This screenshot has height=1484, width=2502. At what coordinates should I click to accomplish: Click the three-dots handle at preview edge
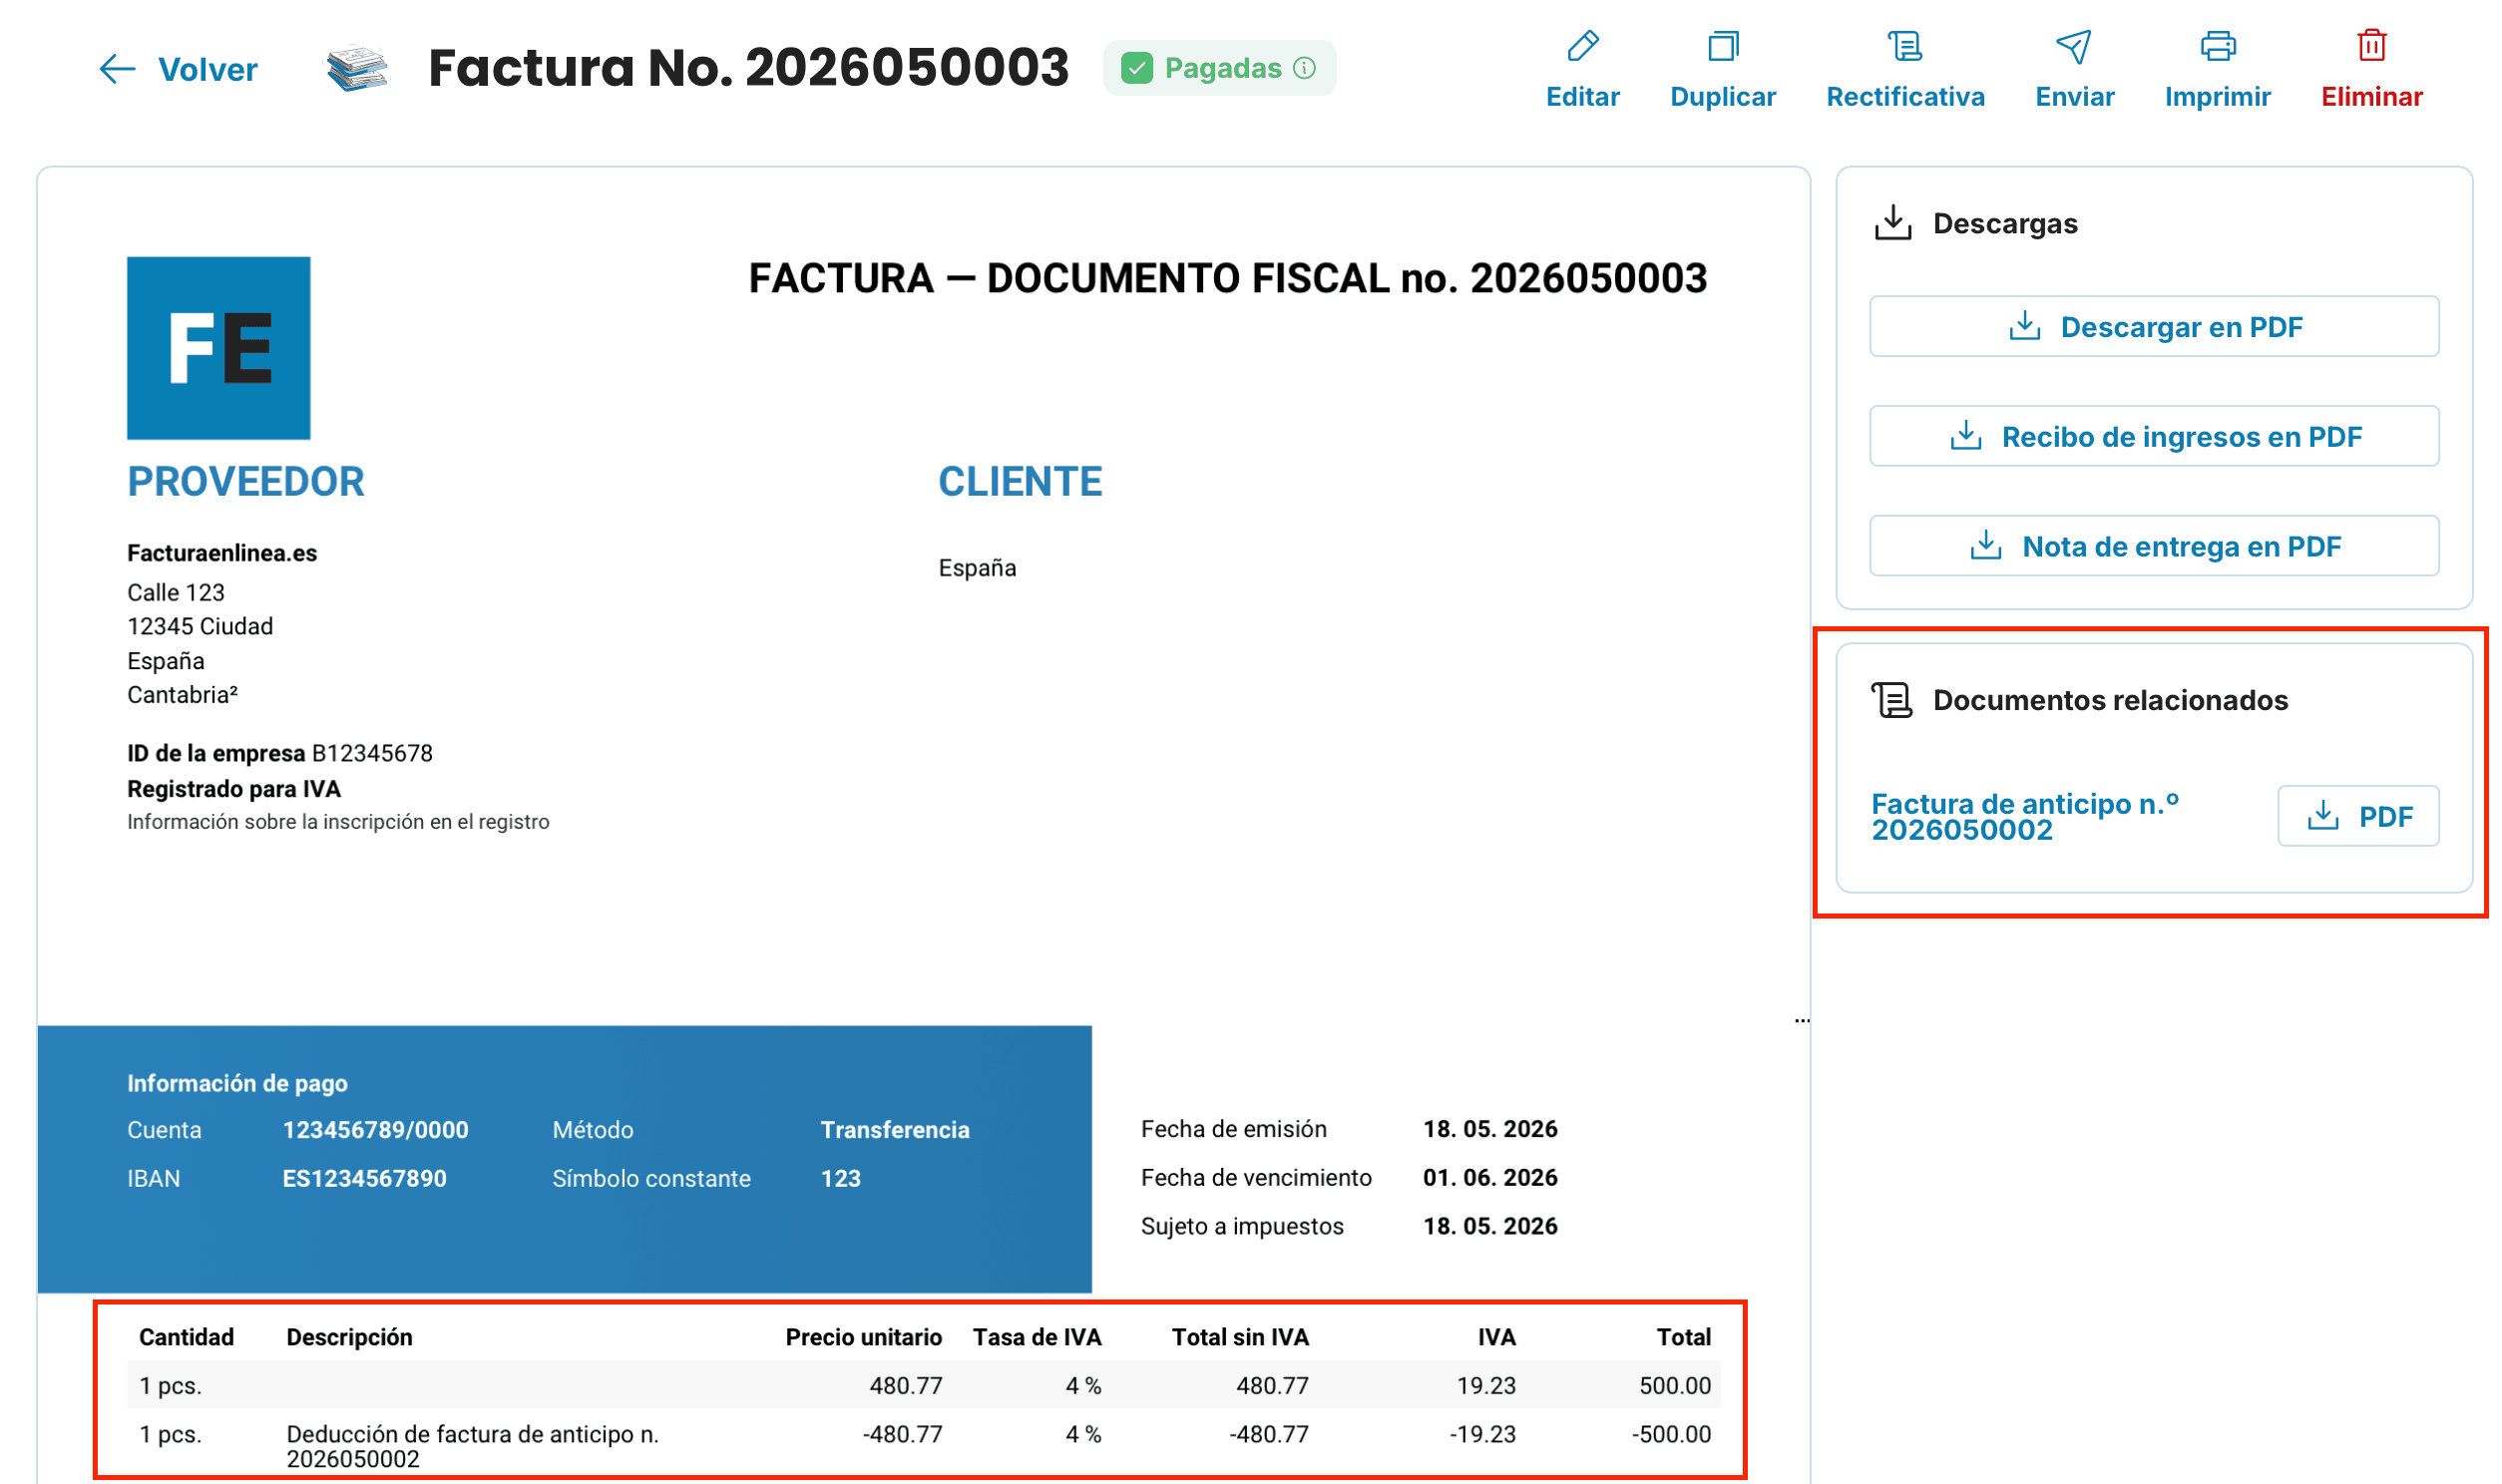[x=1802, y=1021]
